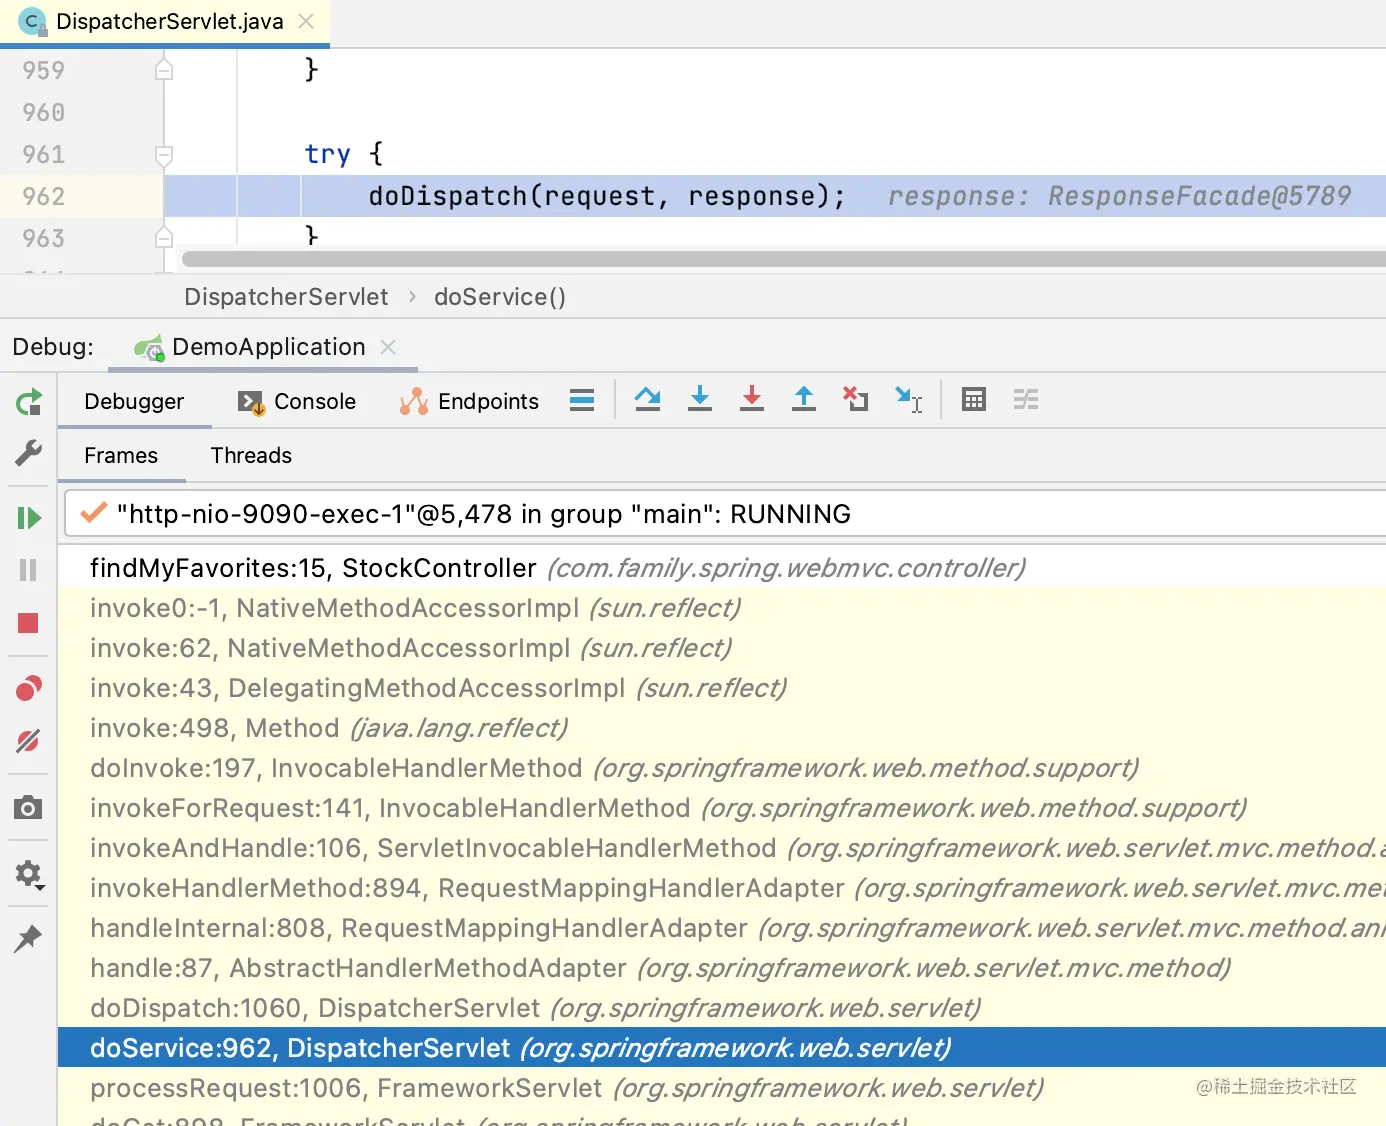Select doService:962 DispatcherServlet frame
This screenshot has width=1386, height=1126.
point(722,1048)
